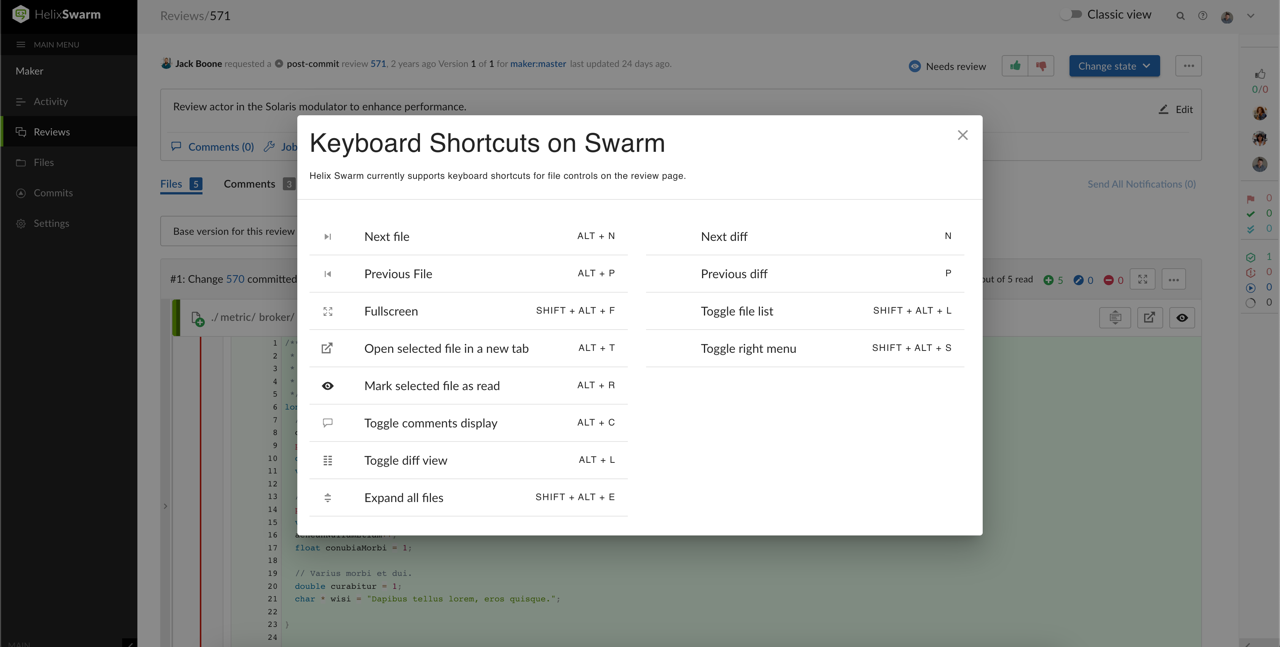Open file in new tab button
Viewport: 1280px width, 647px height.
[1150, 318]
